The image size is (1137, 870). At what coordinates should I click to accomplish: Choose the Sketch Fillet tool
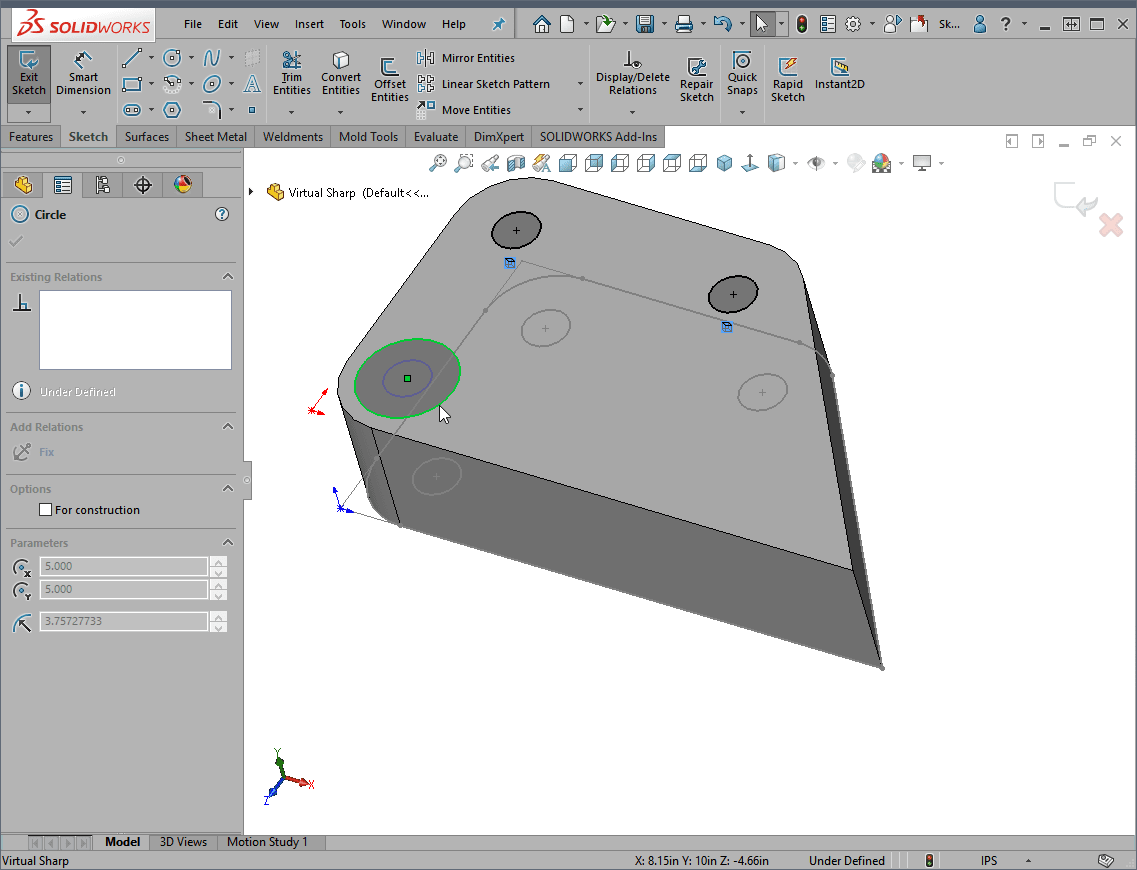pos(212,110)
